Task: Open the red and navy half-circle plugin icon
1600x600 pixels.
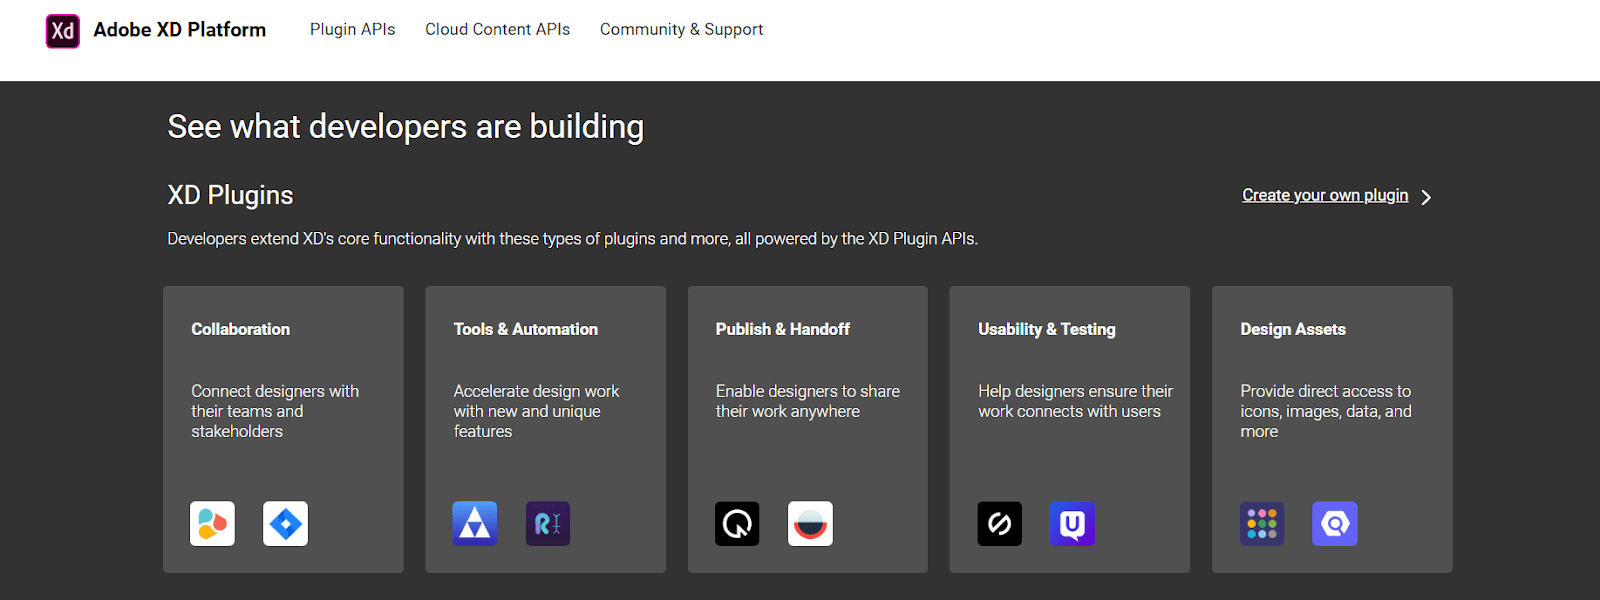Action: click(810, 524)
